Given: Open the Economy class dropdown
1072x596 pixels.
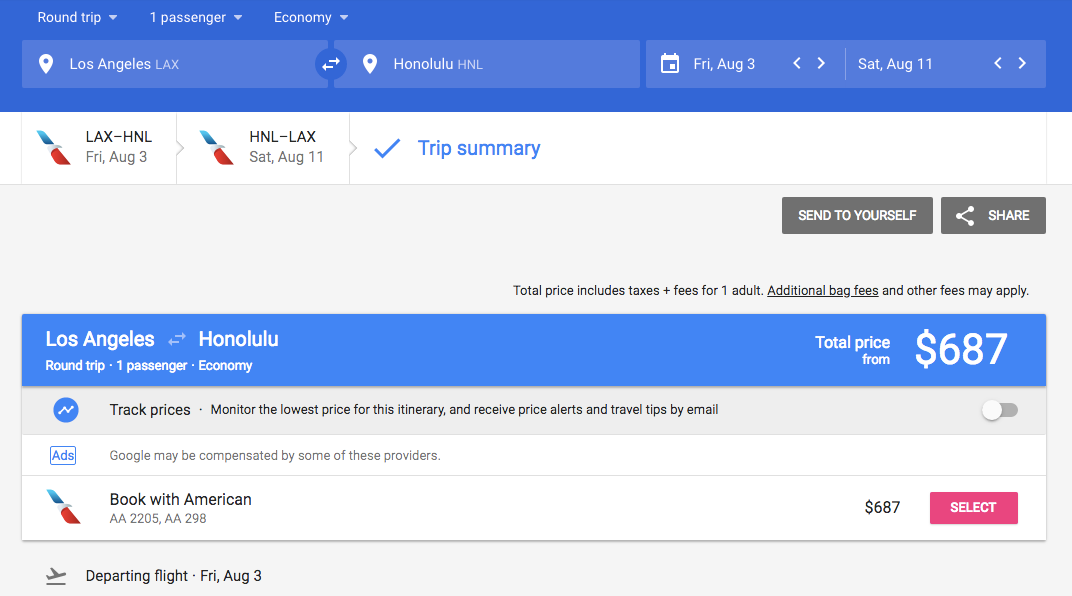Looking at the screenshot, I should pyautogui.click(x=311, y=17).
